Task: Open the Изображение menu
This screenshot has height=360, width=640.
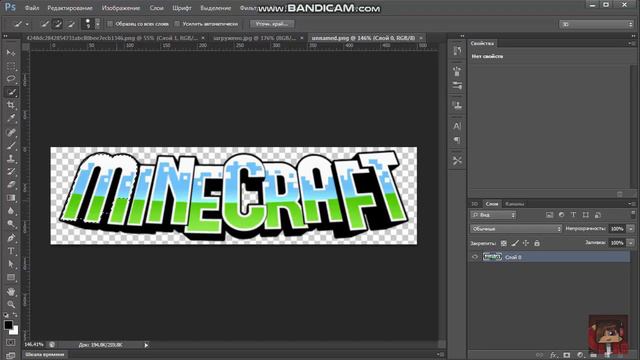Action: 121,8
